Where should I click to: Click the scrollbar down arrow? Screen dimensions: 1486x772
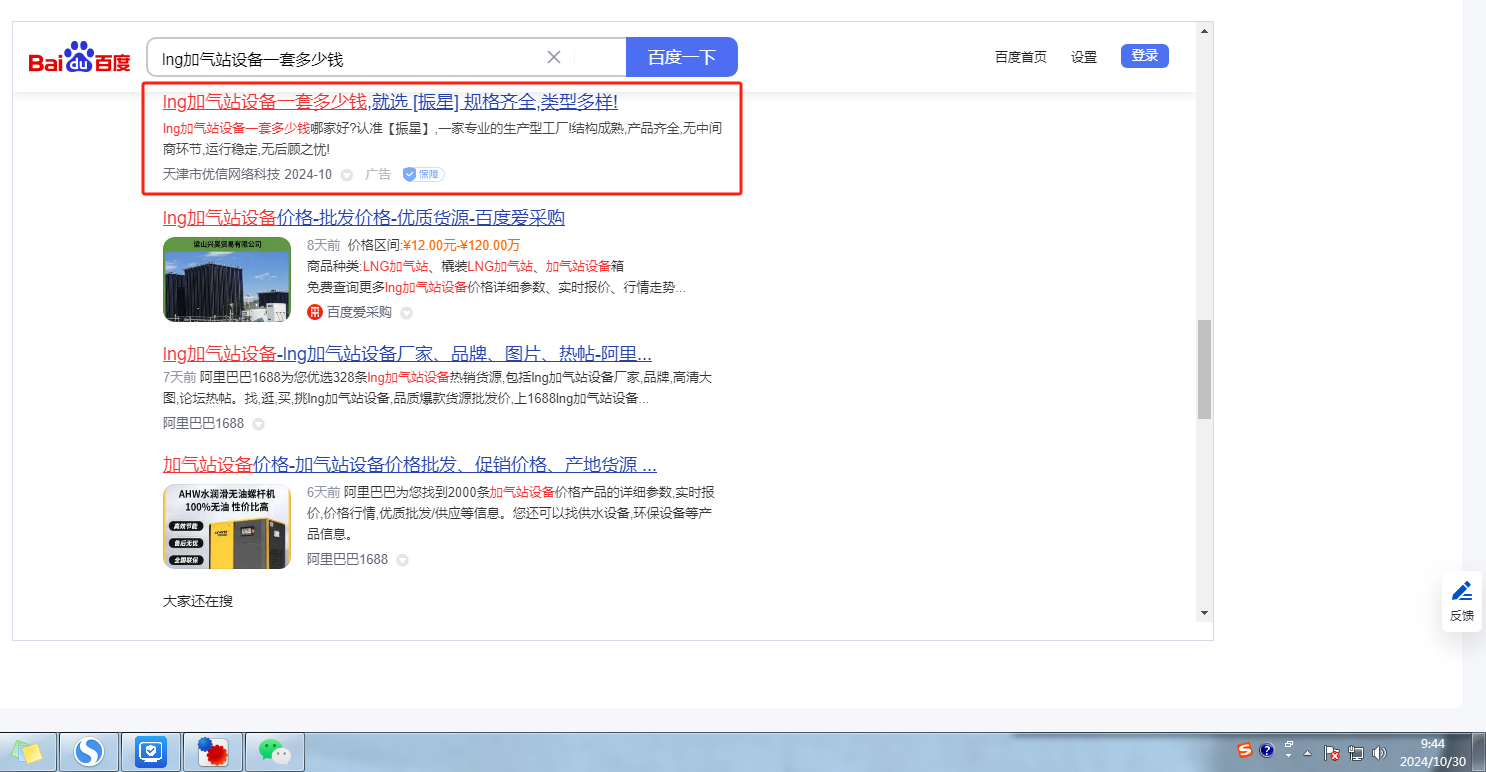coord(1204,612)
